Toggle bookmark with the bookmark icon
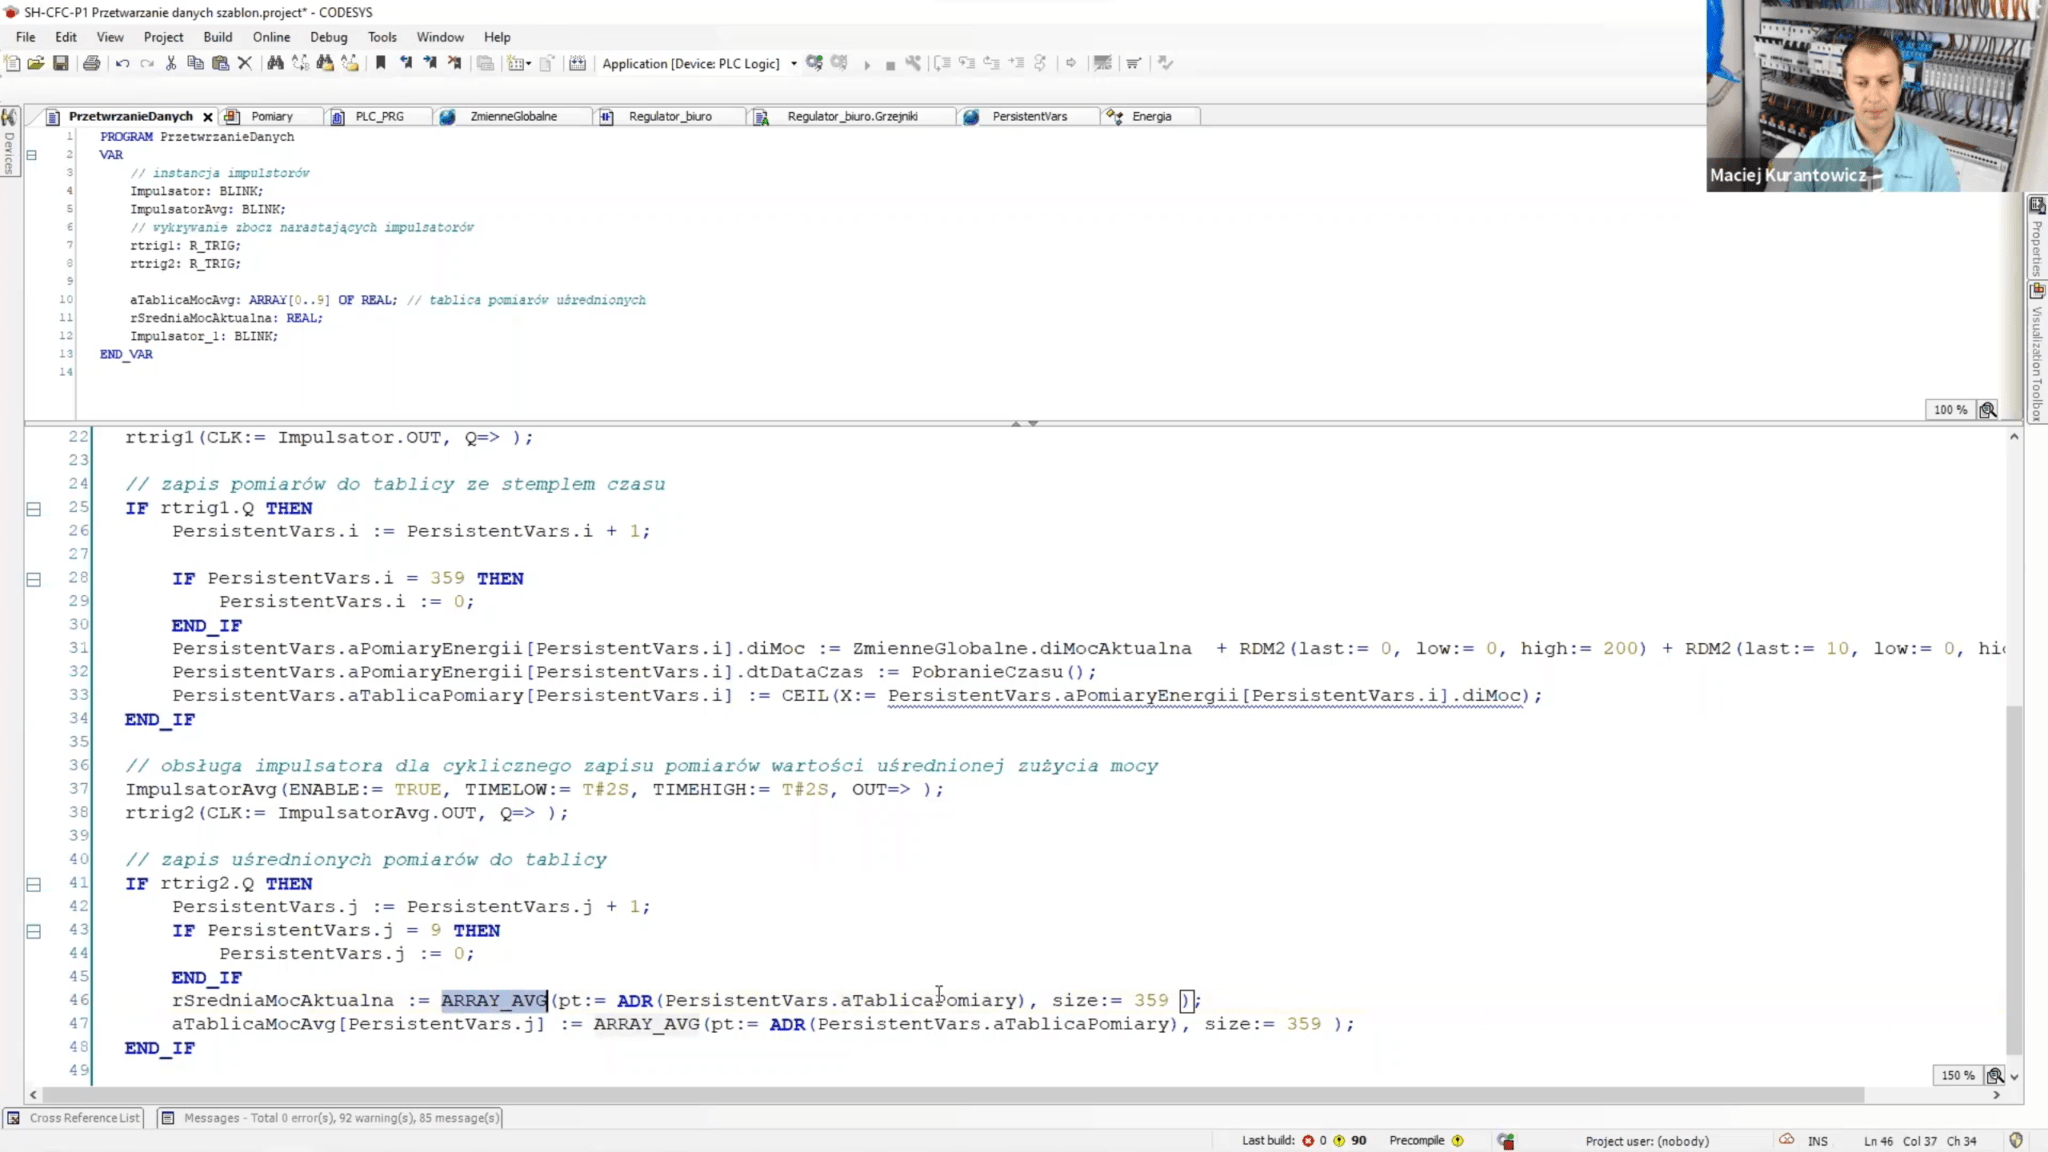 click(x=380, y=63)
